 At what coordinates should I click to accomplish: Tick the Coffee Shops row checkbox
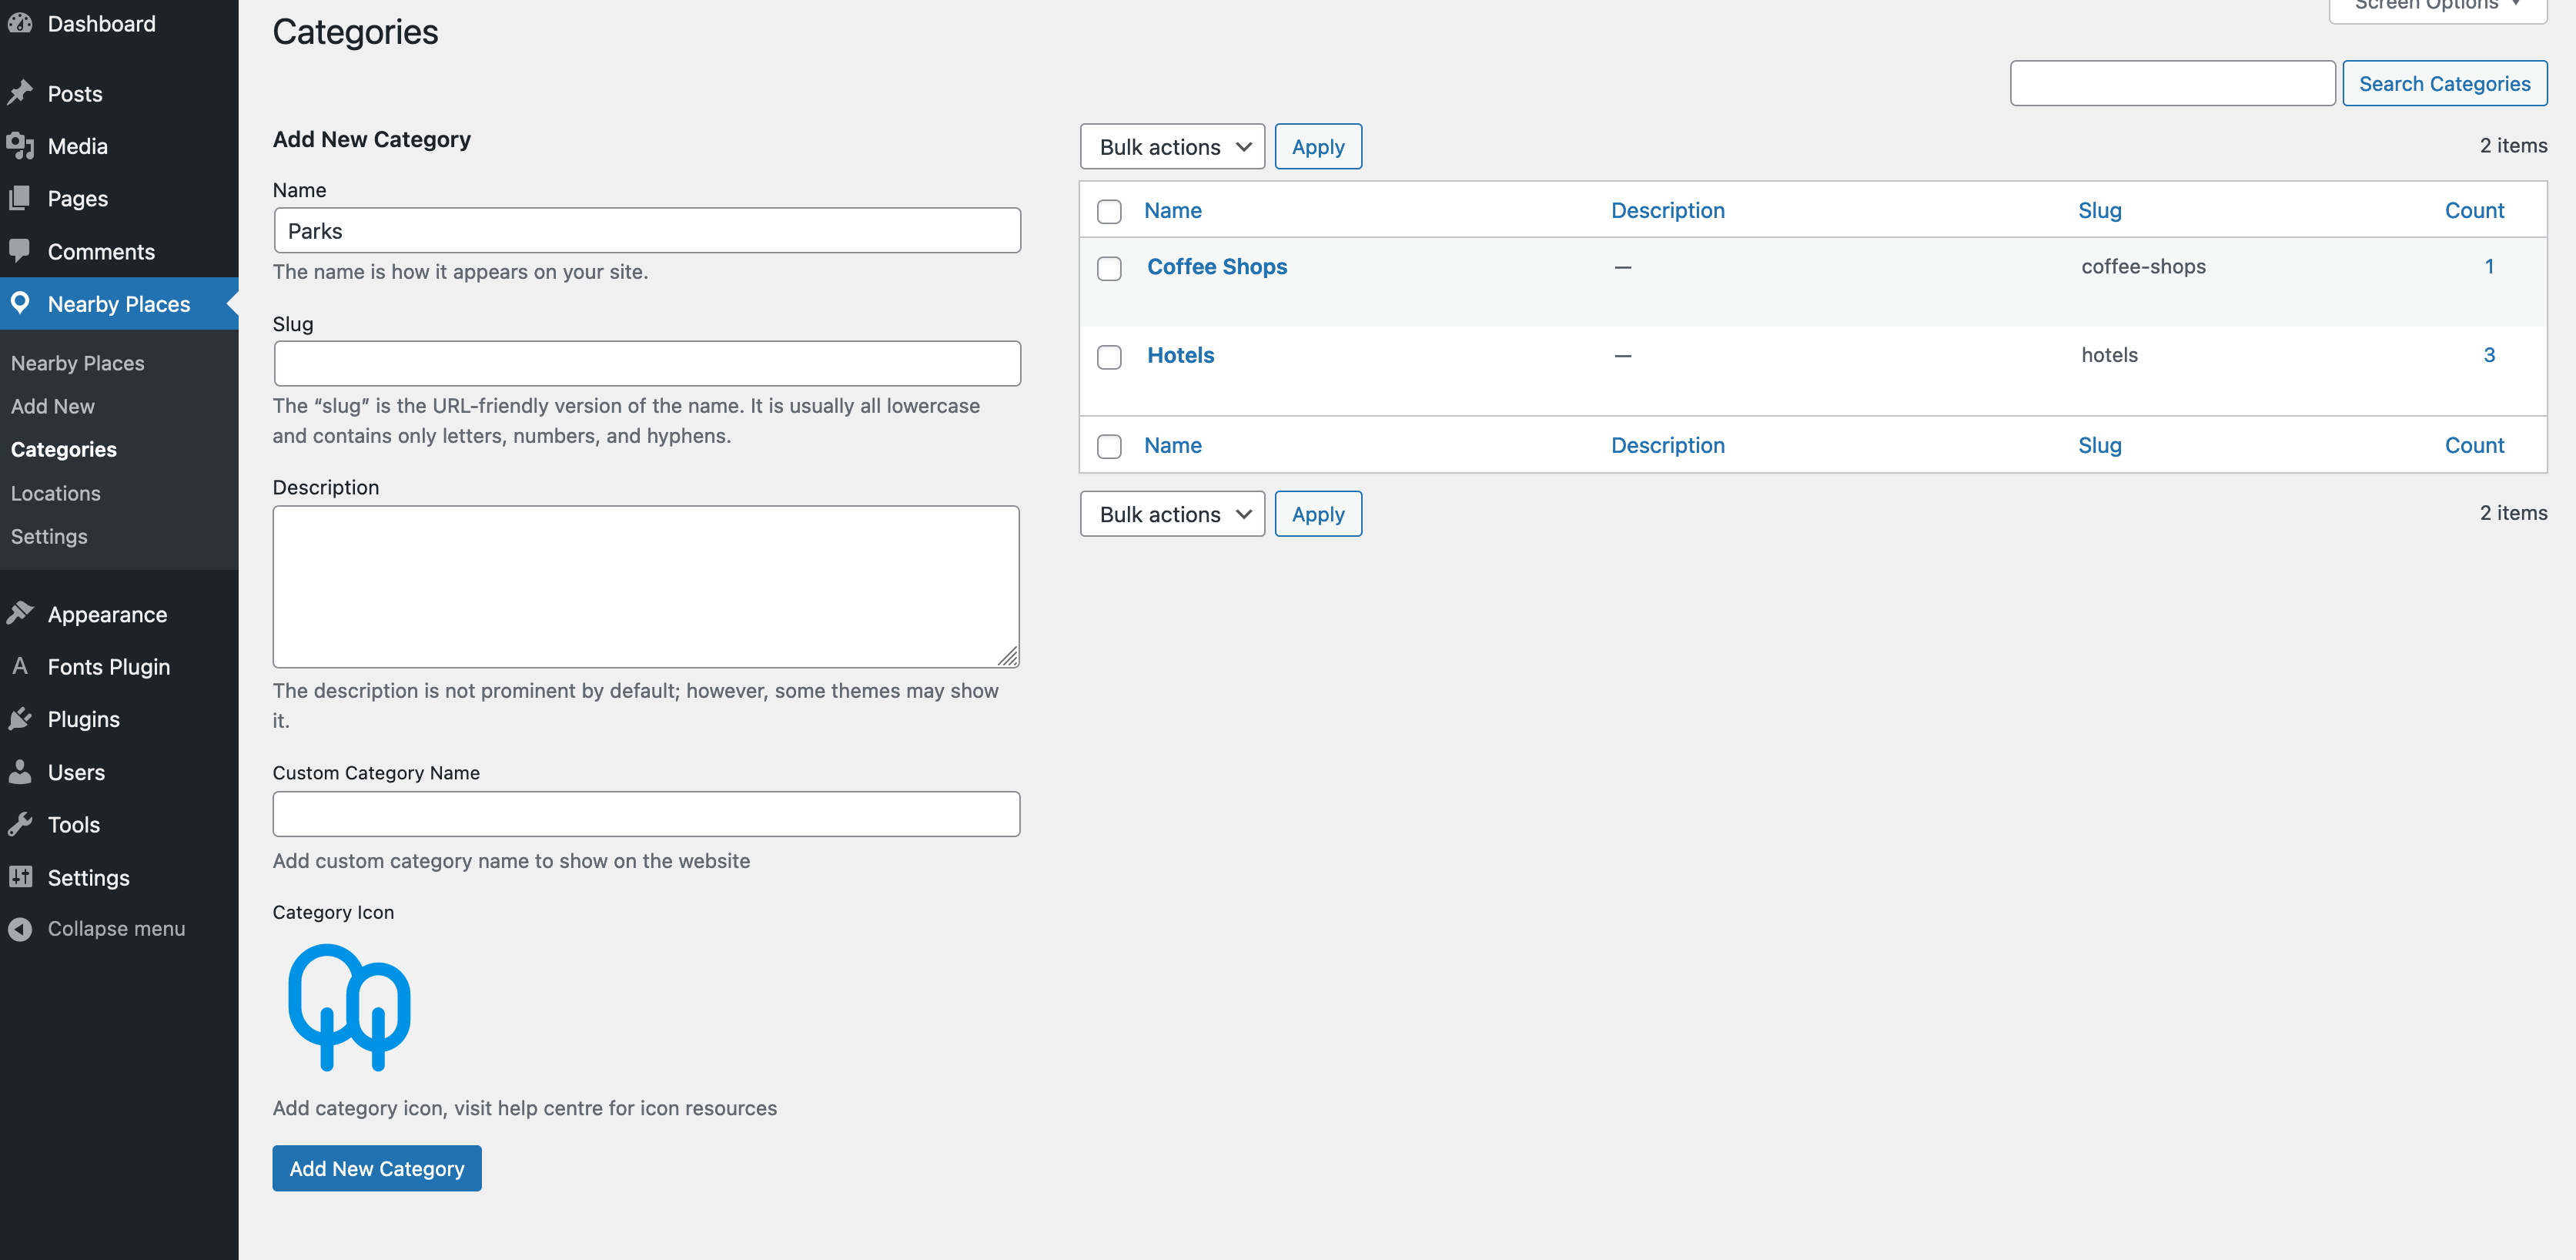pos(1109,268)
